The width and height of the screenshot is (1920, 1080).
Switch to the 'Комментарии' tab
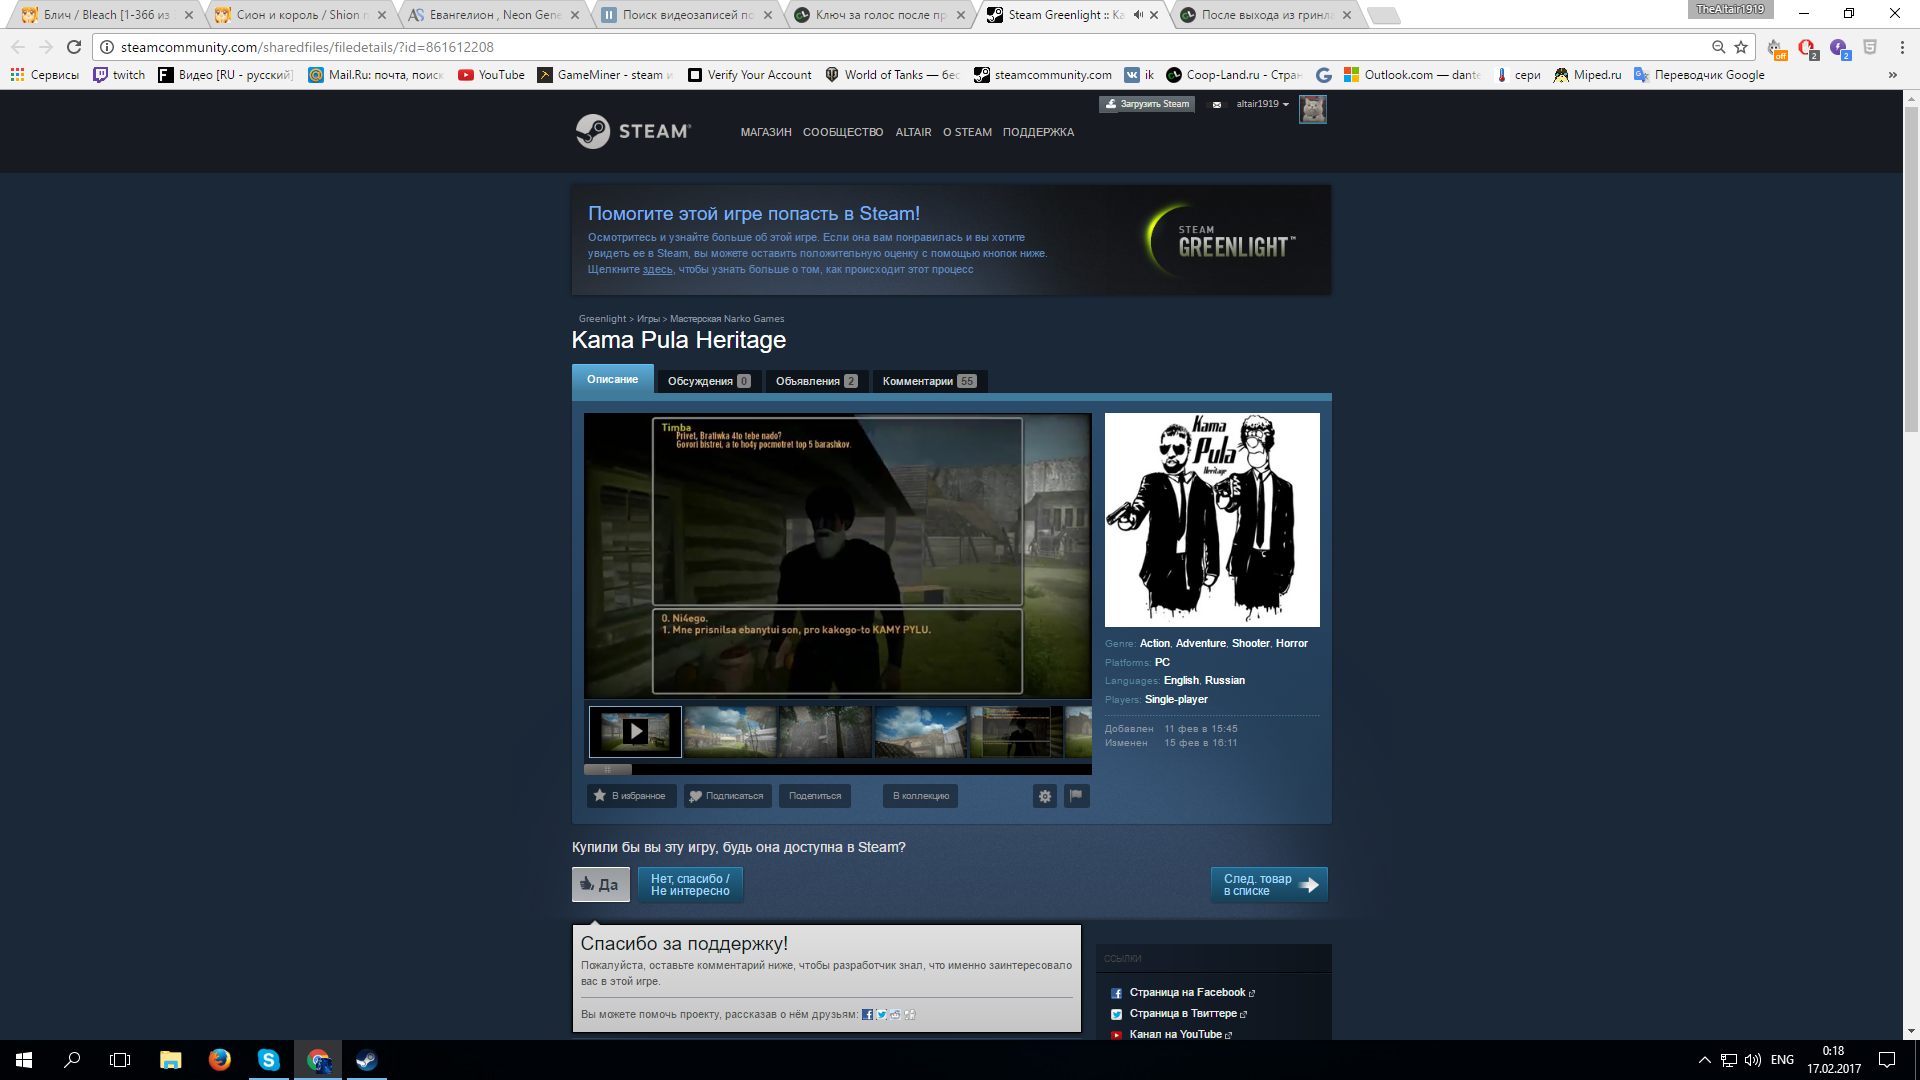[x=929, y=381]
